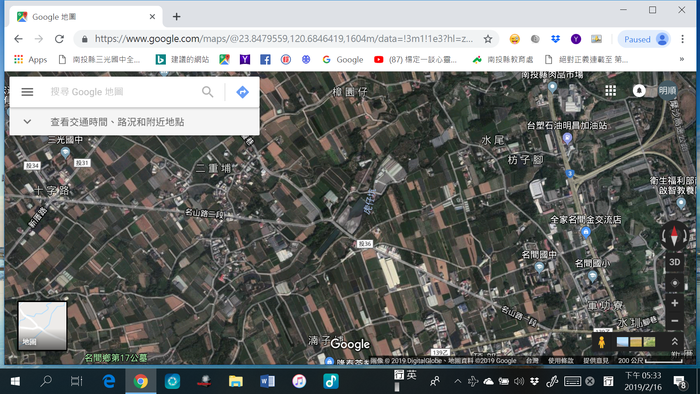Screen dimensions: 700x394
Task: Expand the imagery strip with double chevron
Action: [x=675, y=342]
